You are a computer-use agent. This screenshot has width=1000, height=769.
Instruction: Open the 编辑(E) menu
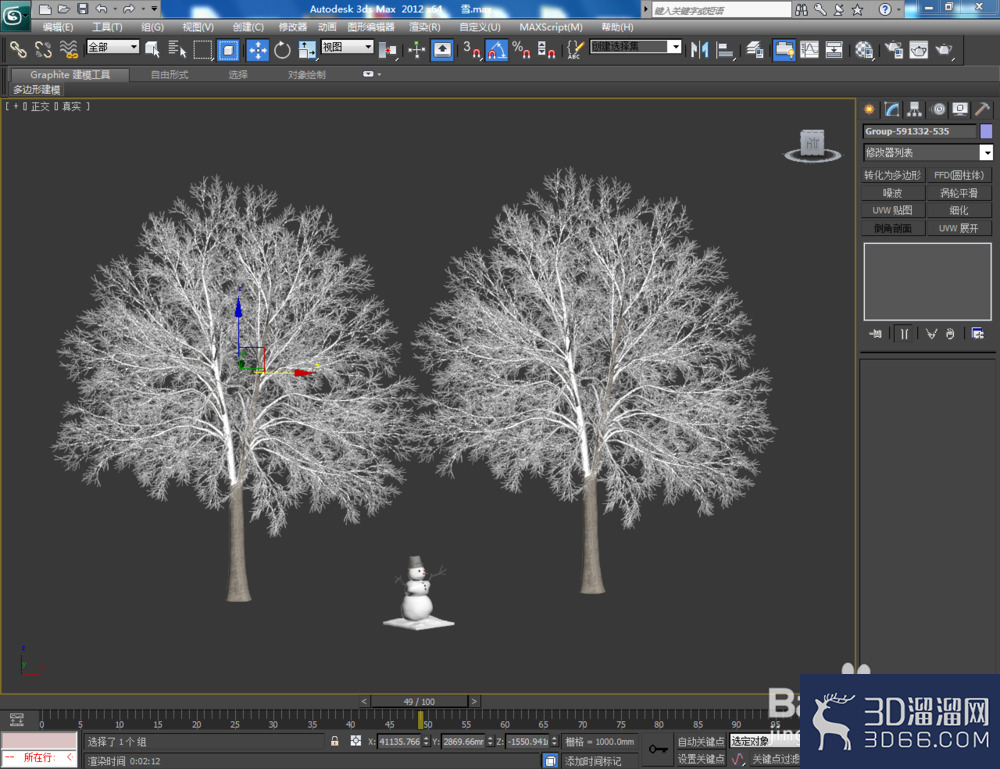58,27
